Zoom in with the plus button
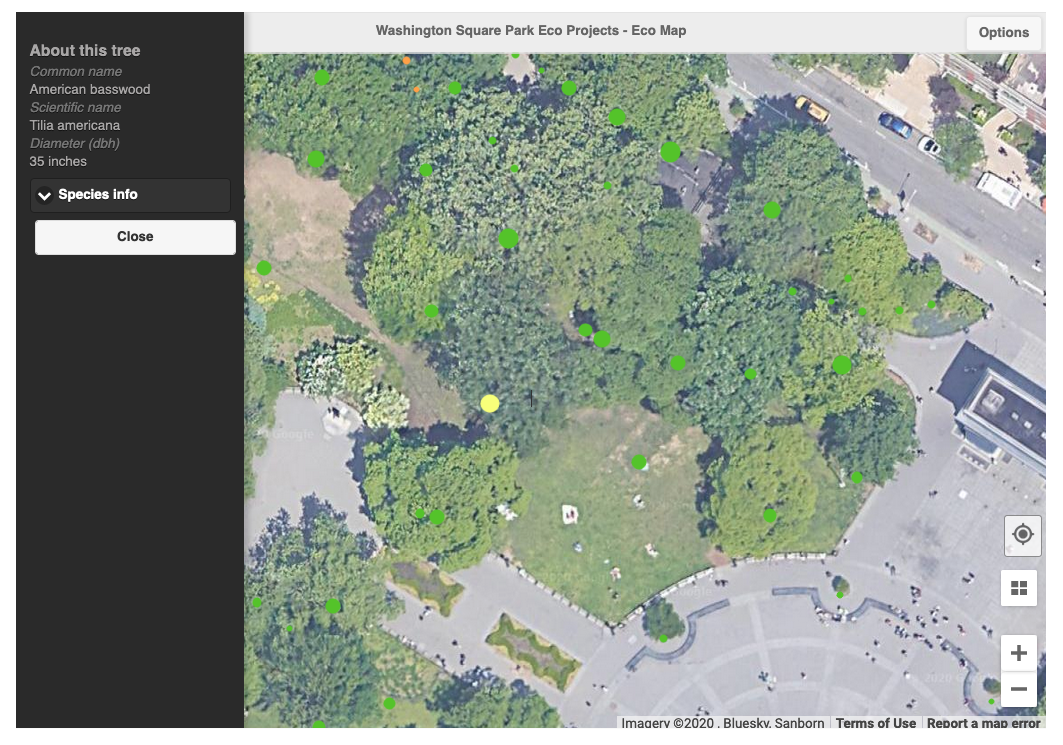Viewport: 1063px width, 745px height. point(1018,653)
